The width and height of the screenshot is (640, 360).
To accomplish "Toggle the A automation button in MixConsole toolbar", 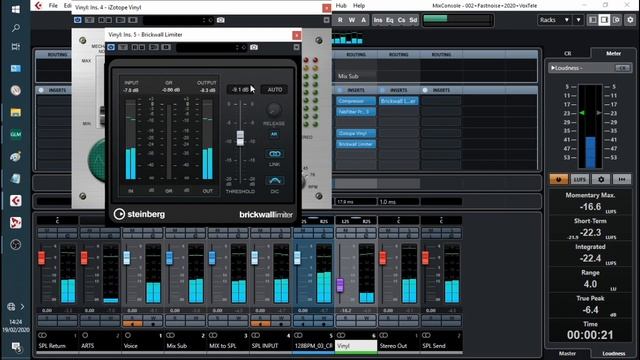I will pyautogui.click(x=363, y=20).
